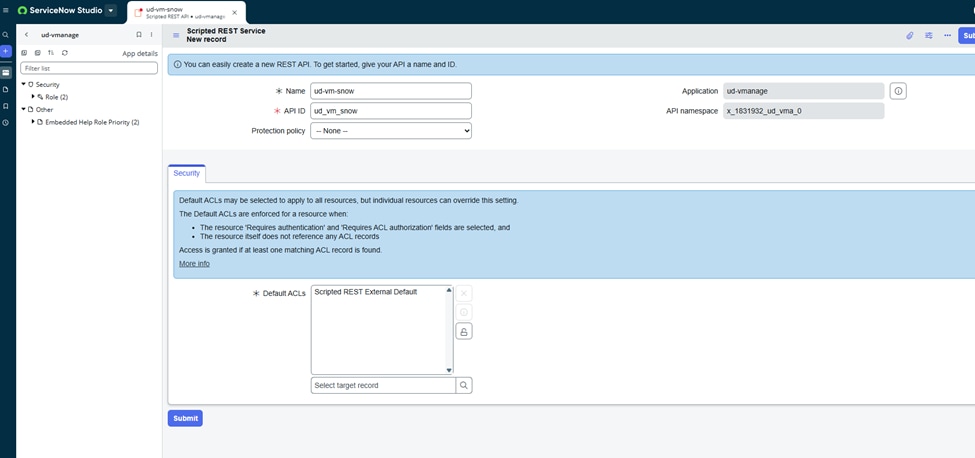Screen dimensions: 975x458
Task: Open recent history clock icon
Action: (6, 123)
